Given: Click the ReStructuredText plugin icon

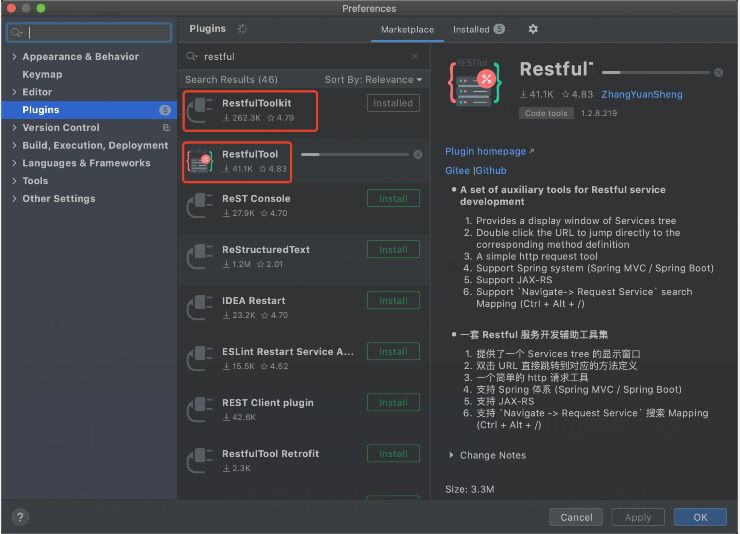Looking at the screenshot, I should click(200, 257).
